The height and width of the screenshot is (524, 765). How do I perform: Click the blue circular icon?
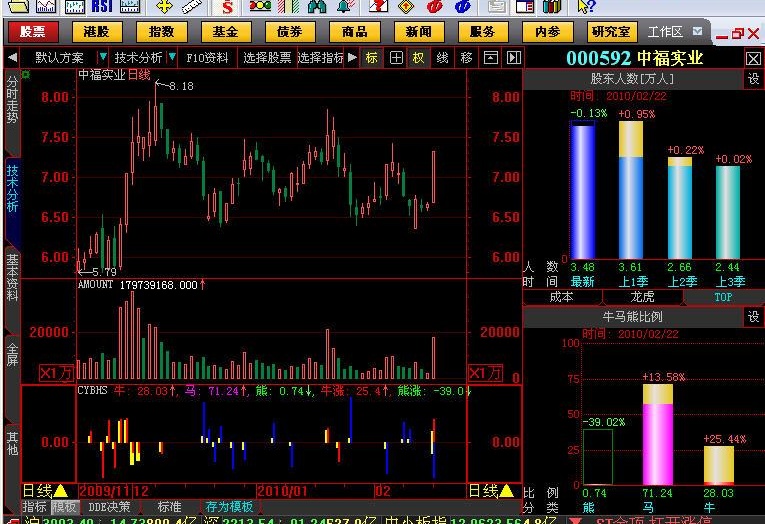(462, 6)
